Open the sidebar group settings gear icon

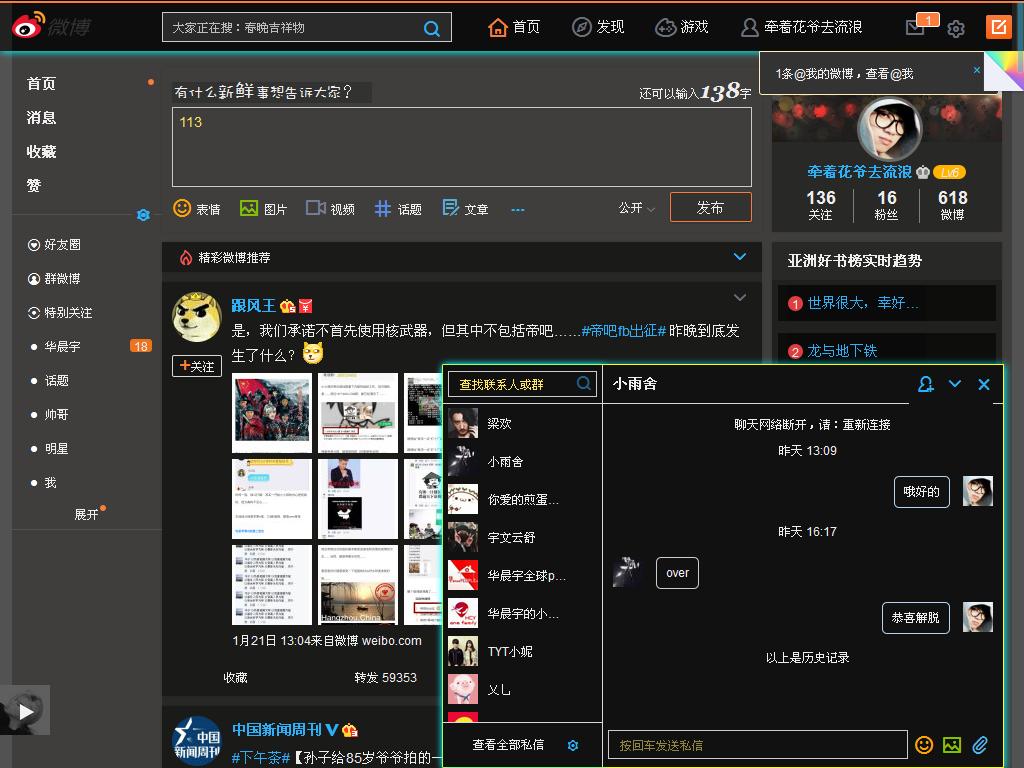[144, 215]
